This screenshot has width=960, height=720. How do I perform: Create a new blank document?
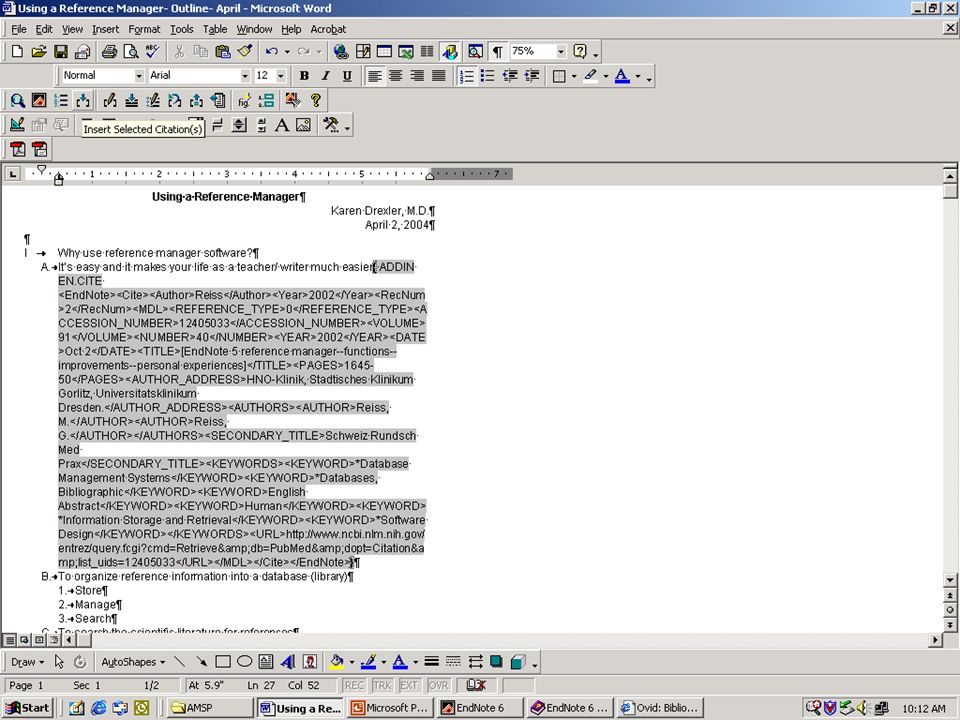[x=17, y=51]
